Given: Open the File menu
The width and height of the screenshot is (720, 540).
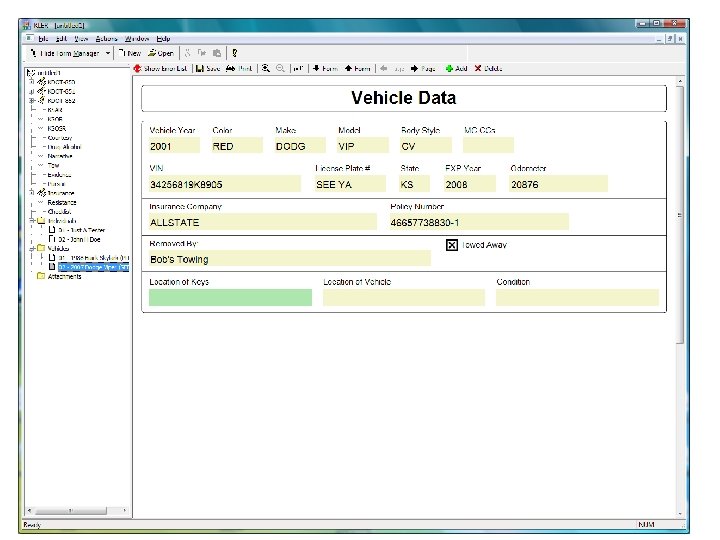Looking at the screenshot, I should coord(43,39).
